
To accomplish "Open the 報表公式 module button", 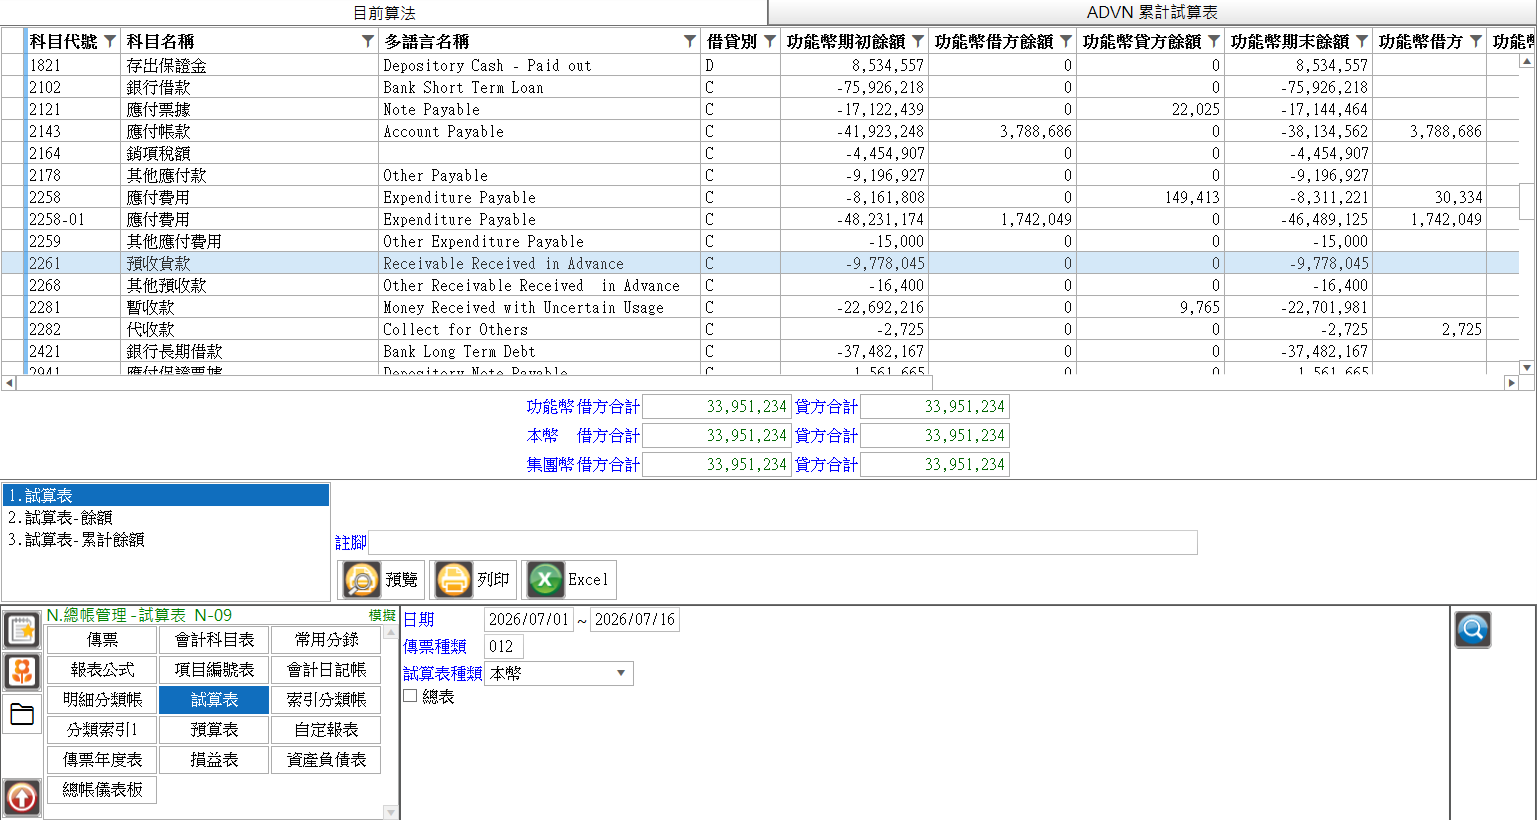I will pos(102,670).
